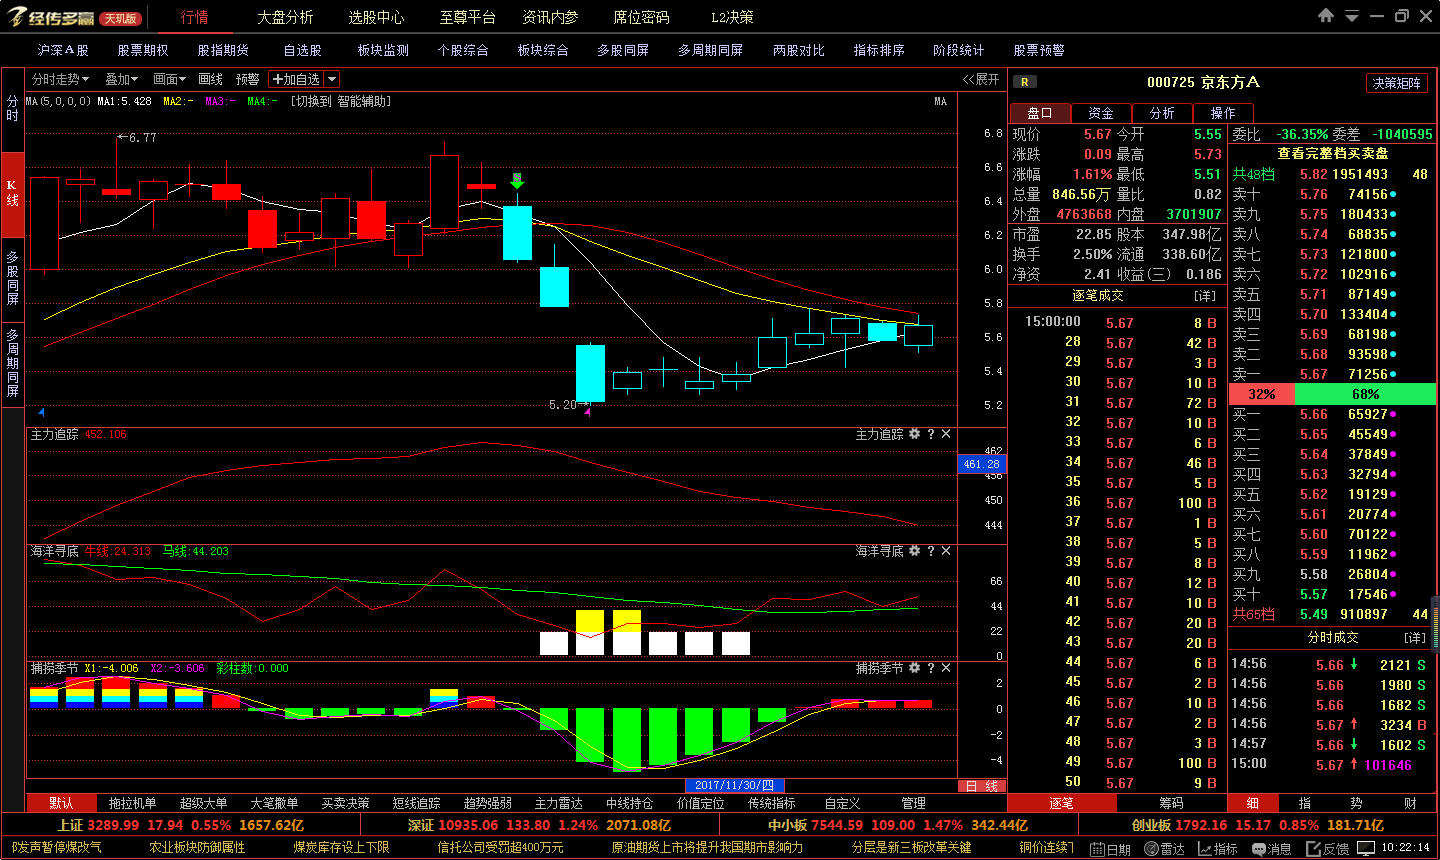Open the 决策矩阵 button
This screenshot has height=860, width=1440.
tap(1396, 83)
